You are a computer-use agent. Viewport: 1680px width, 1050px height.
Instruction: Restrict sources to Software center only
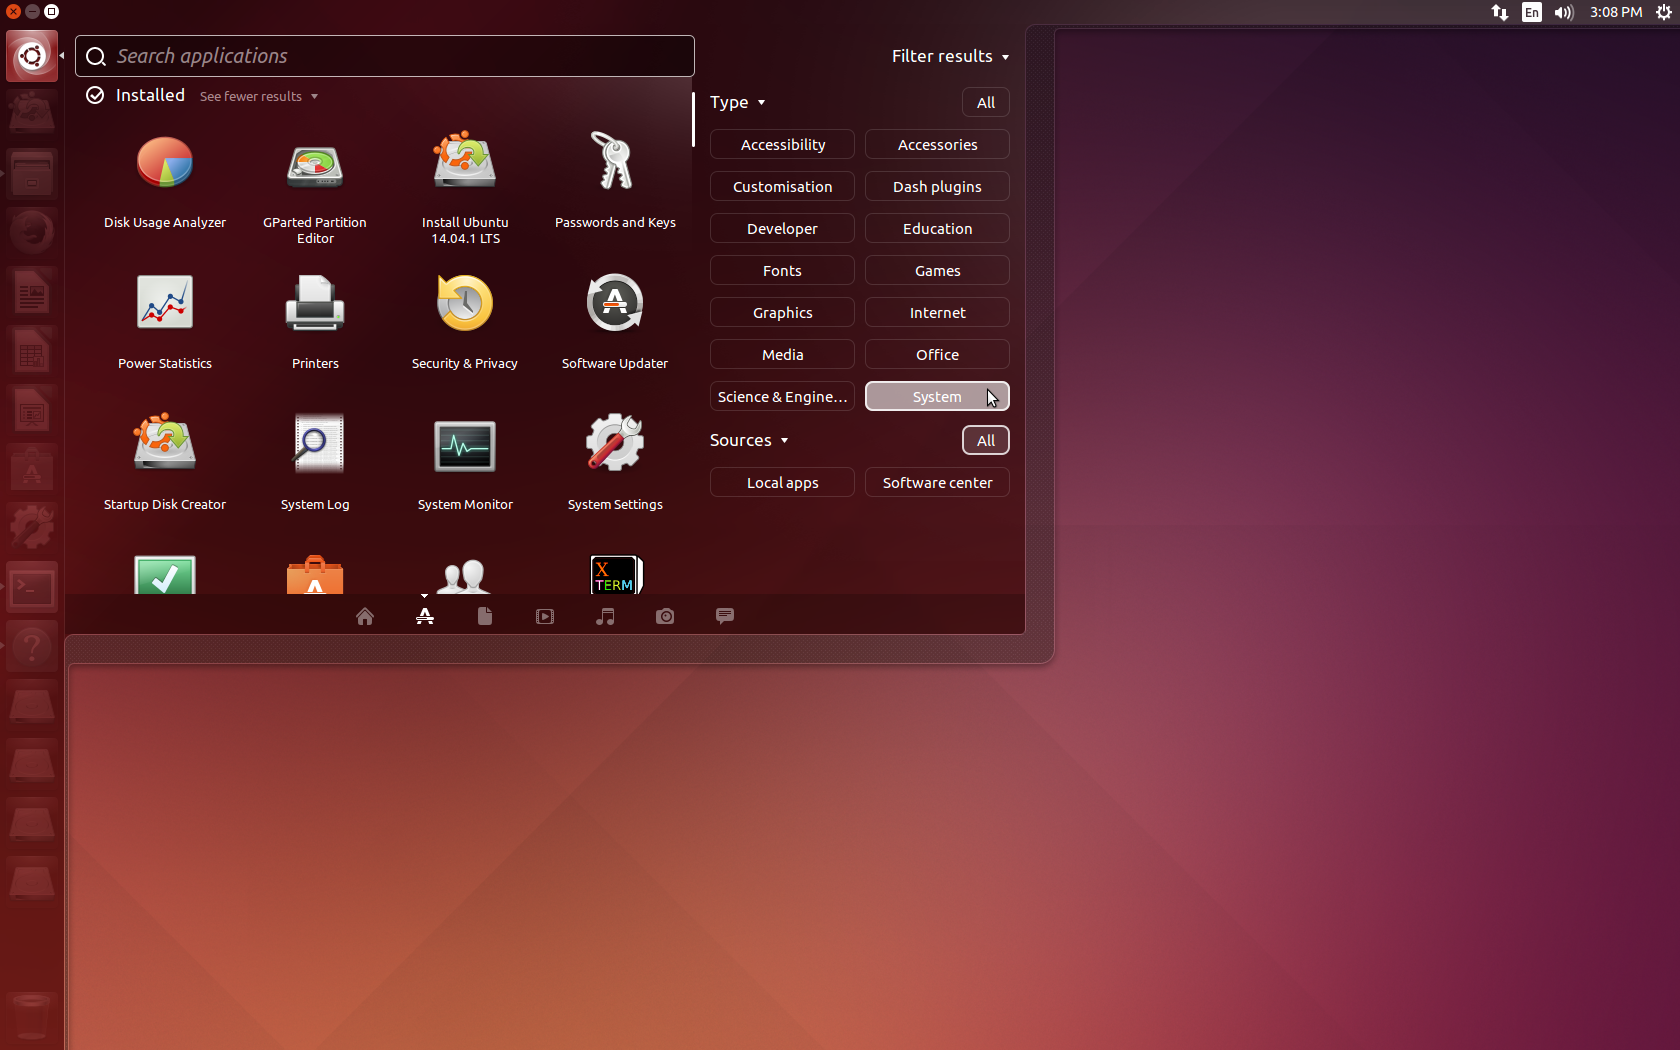click(x=936, y=482)
